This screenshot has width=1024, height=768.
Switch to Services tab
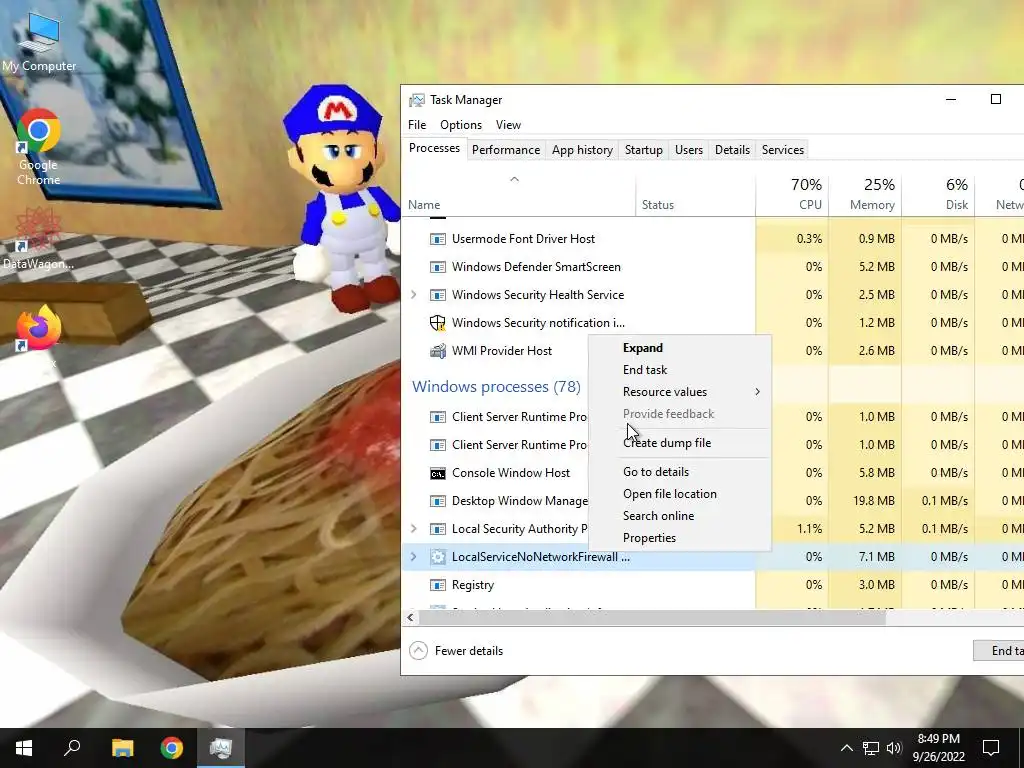pyautogui.click(x=782, y=150)
